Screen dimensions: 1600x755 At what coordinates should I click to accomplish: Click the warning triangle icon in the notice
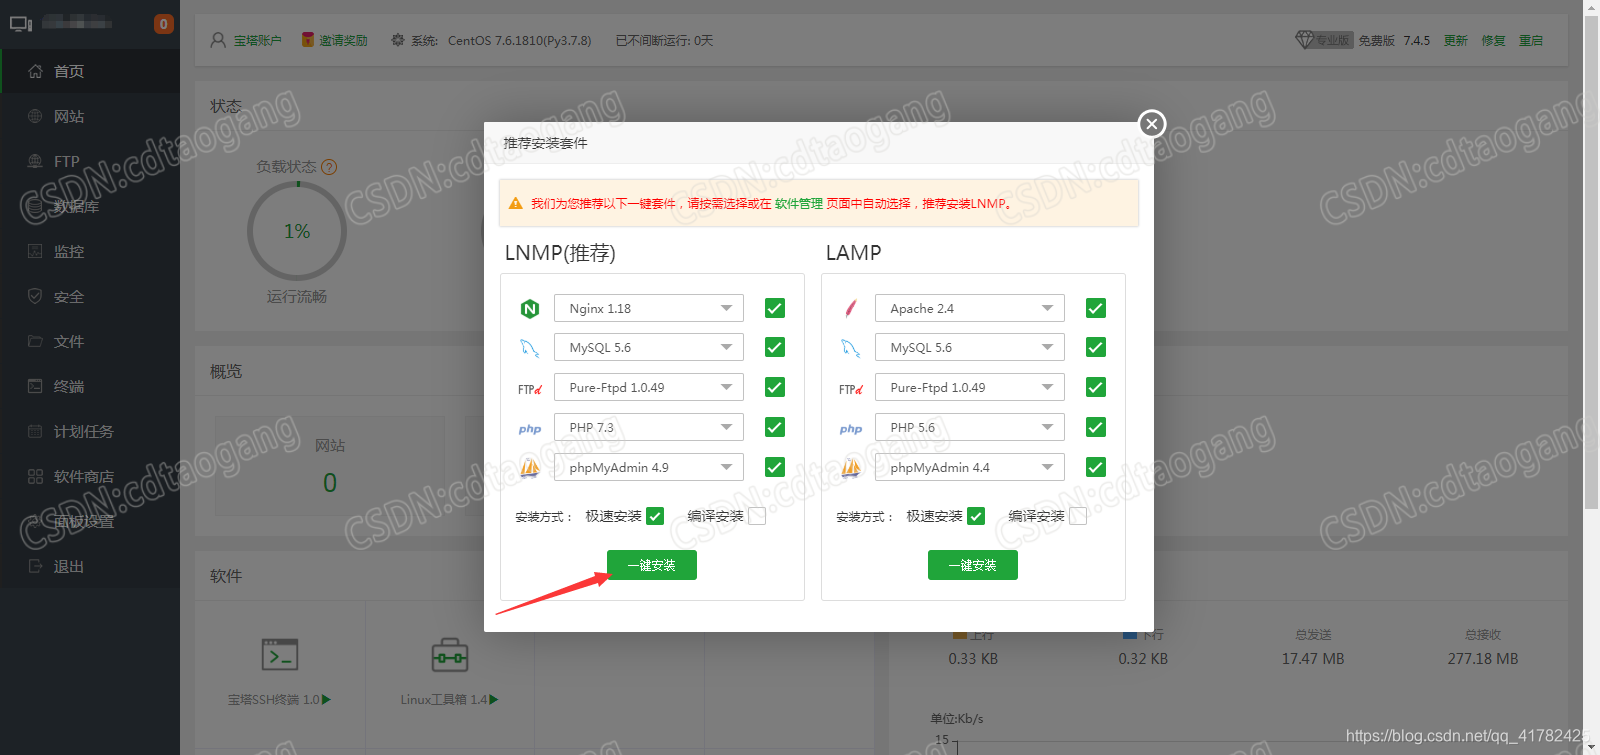click(516, 203)
